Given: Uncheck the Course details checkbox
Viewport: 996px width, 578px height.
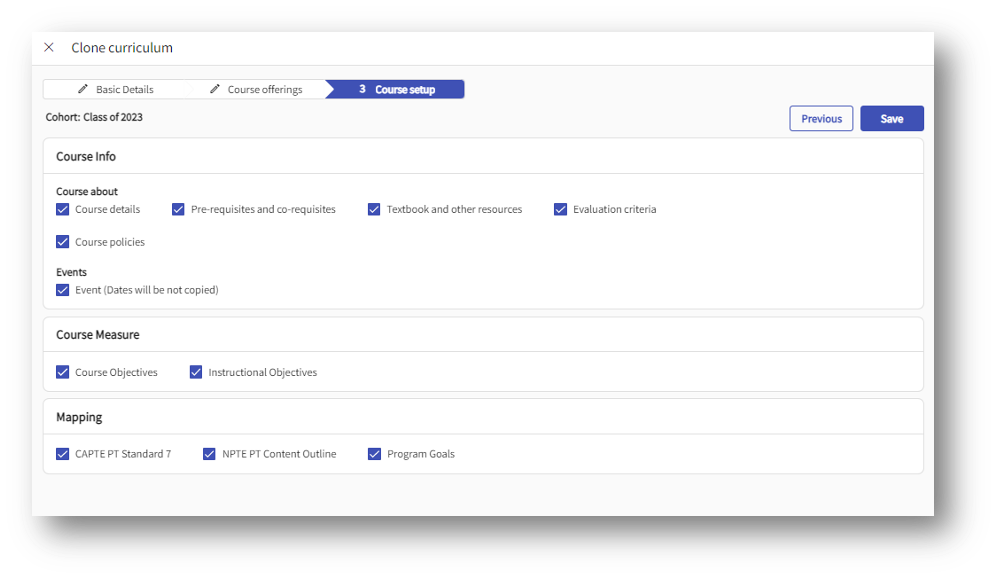Looking at the screenshot, I should click(x=63, y=210).
